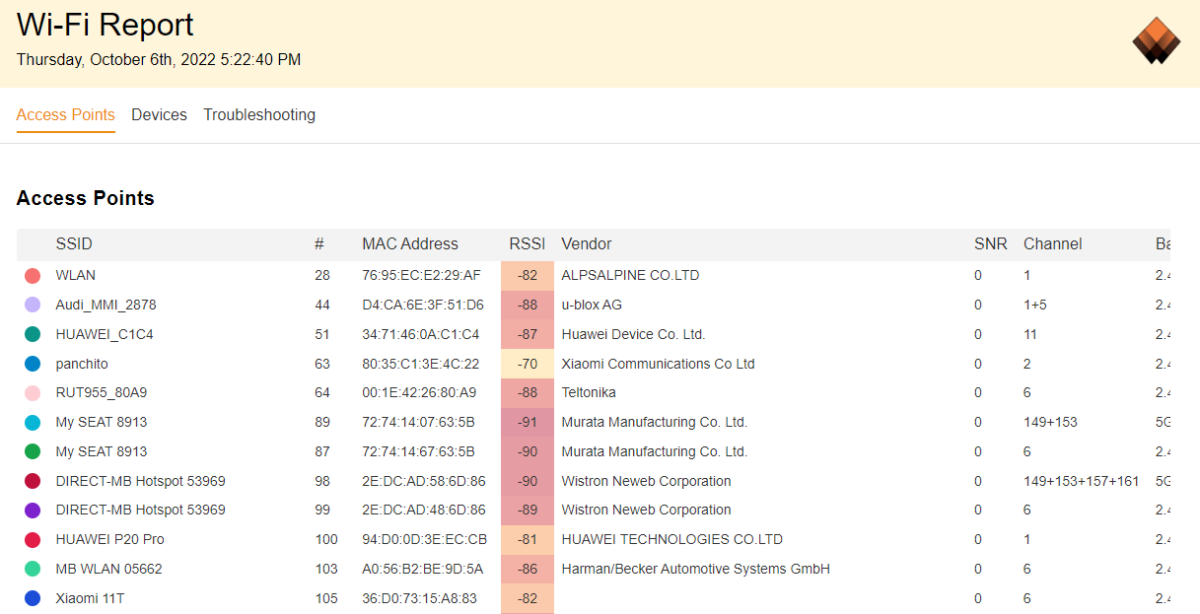The width and height of the screenshot is (1200, 614).
Task: Click the Channel column header
Action: (1052, 244)
